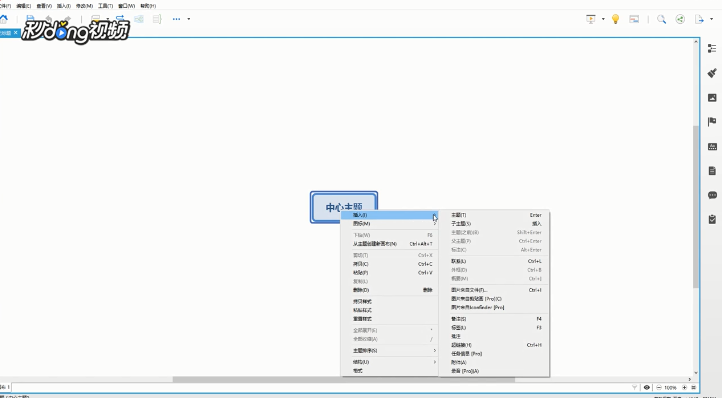Expand the Export dropdown arrow
722x398 pixels.
pos(711,19)
